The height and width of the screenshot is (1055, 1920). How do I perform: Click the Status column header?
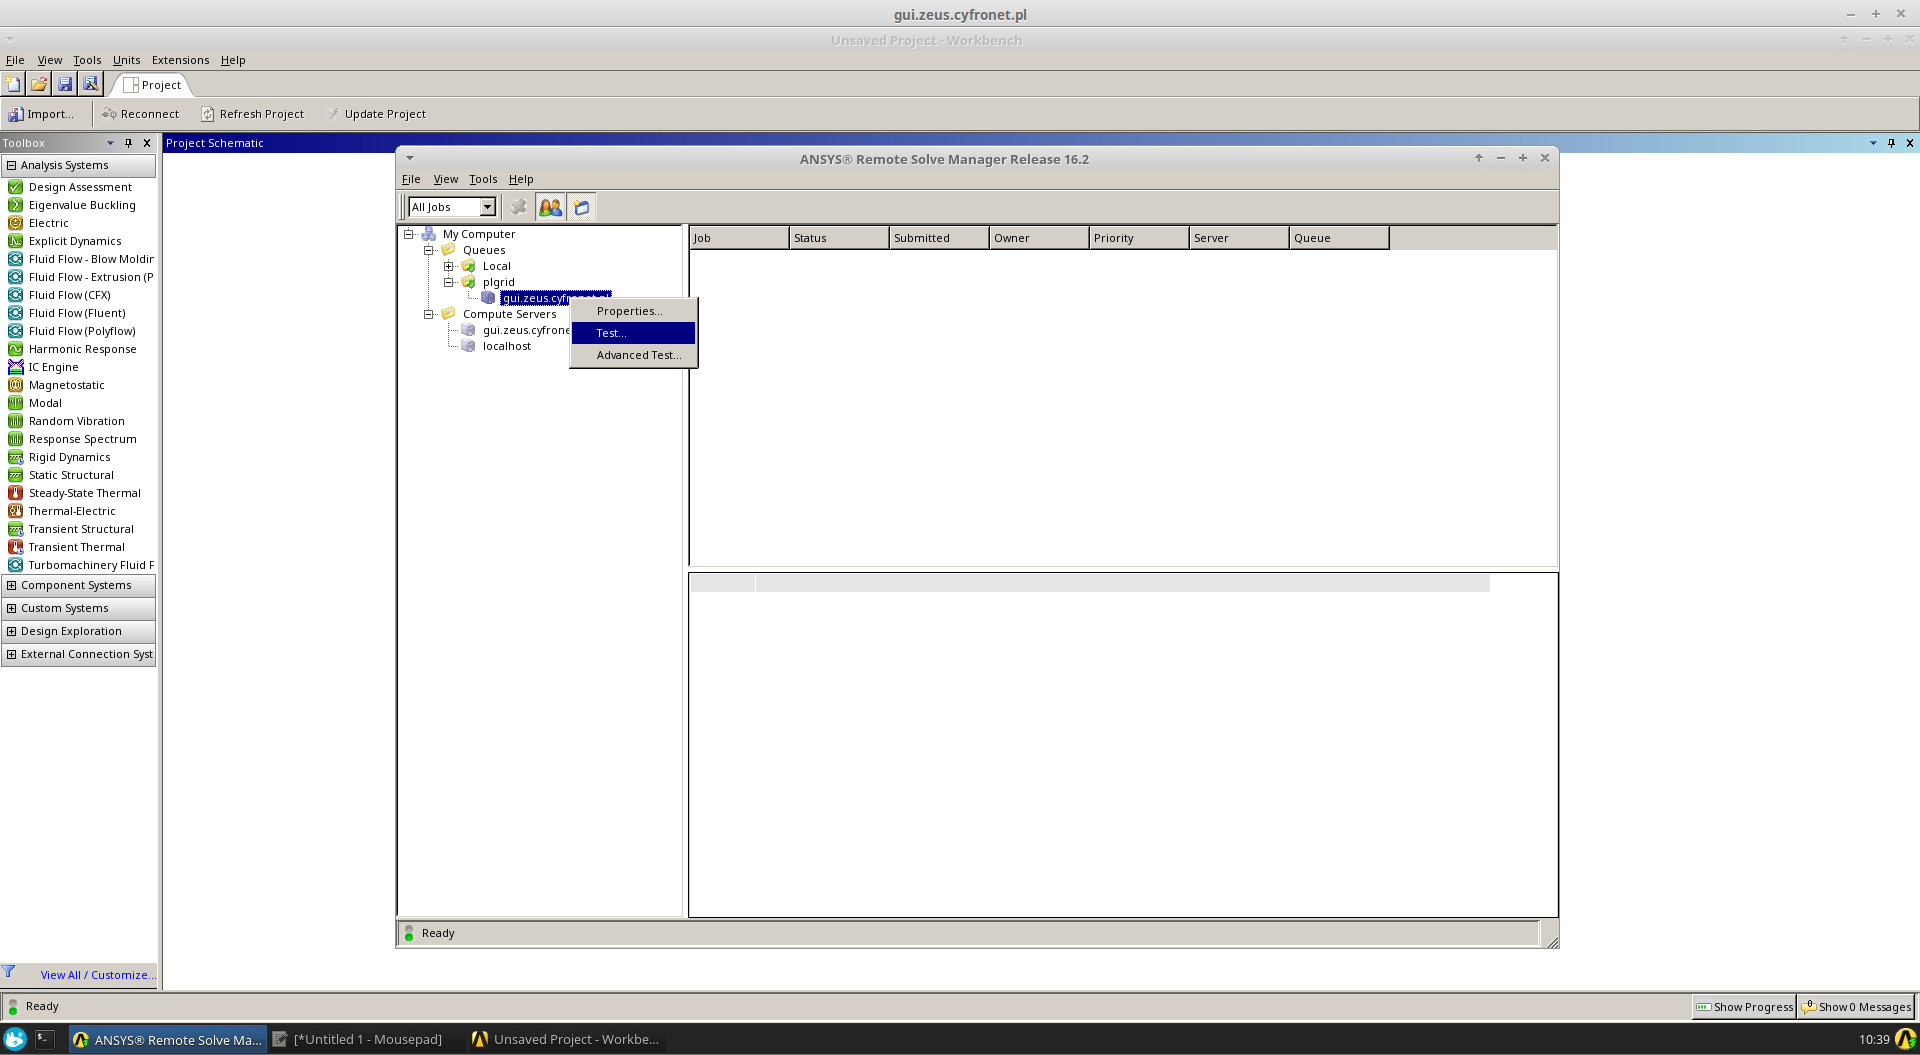(x=839, y=238)
